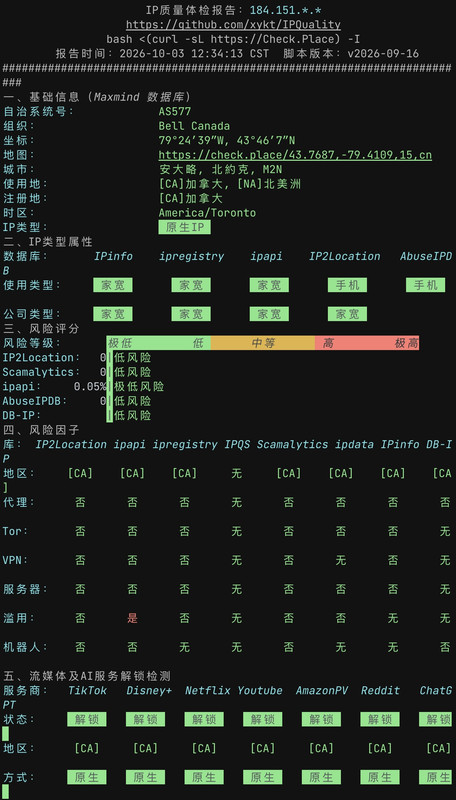Click the green 极低 risk segment
Screen dimensions: 456x800
click(133, 343)
